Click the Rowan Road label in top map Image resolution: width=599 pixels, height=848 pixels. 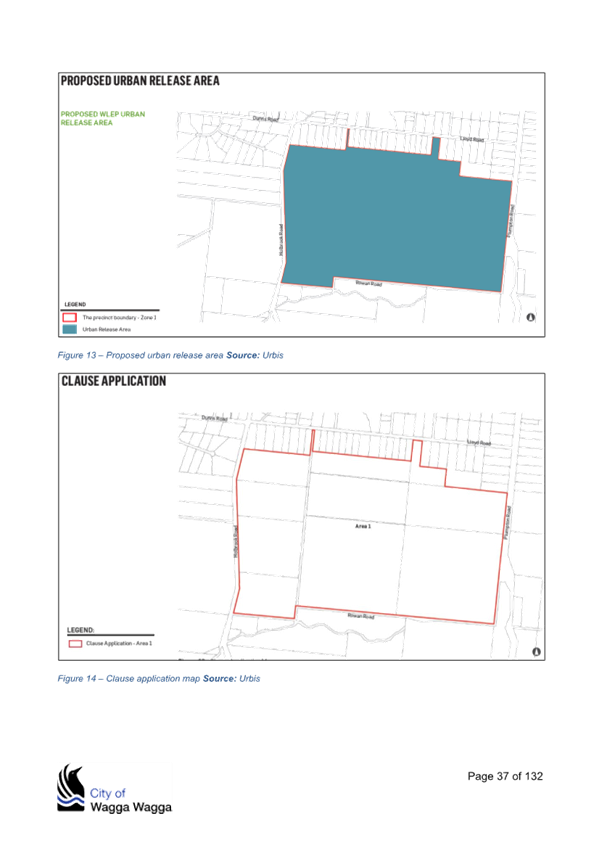(x=369, y=283)
